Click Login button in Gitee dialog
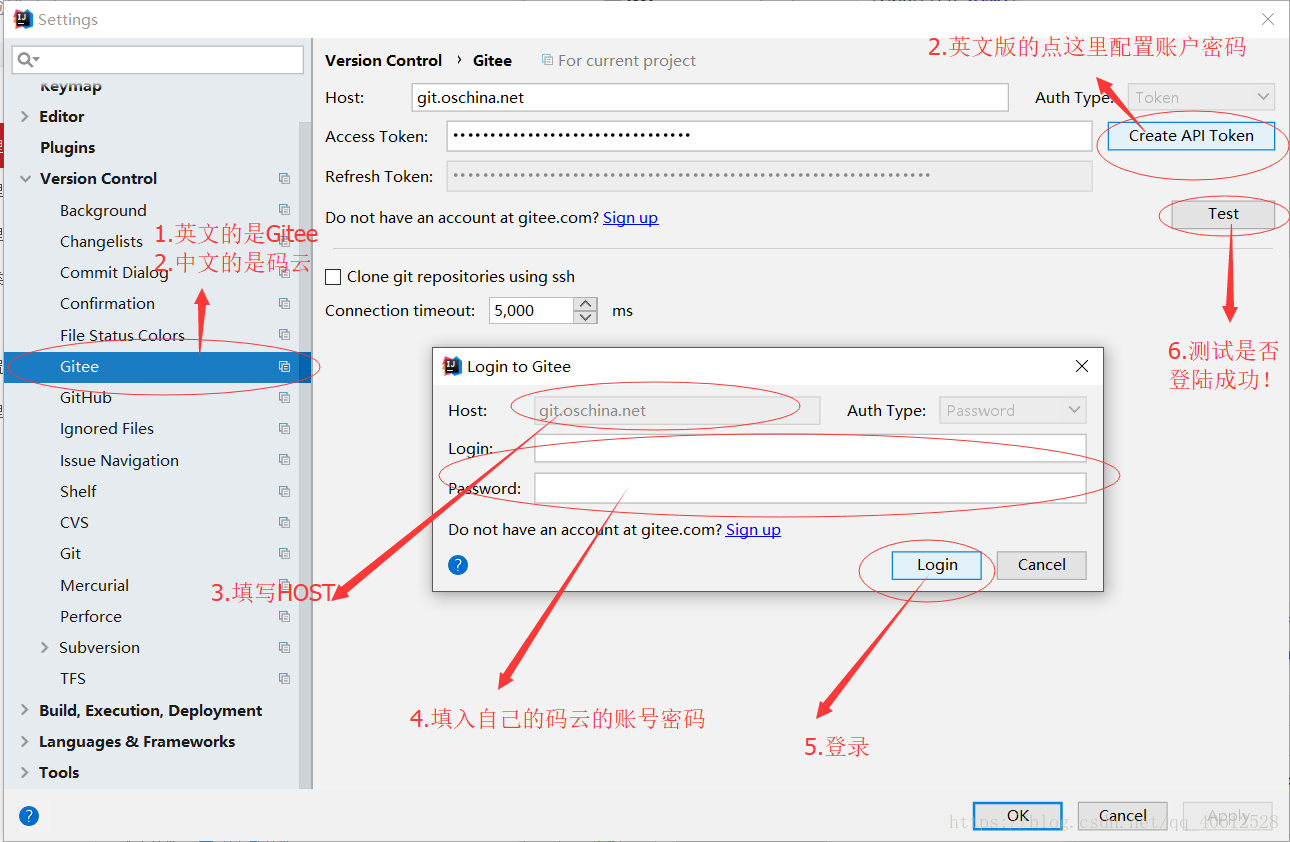This screenshot has width=1290, height=842. 938,565
